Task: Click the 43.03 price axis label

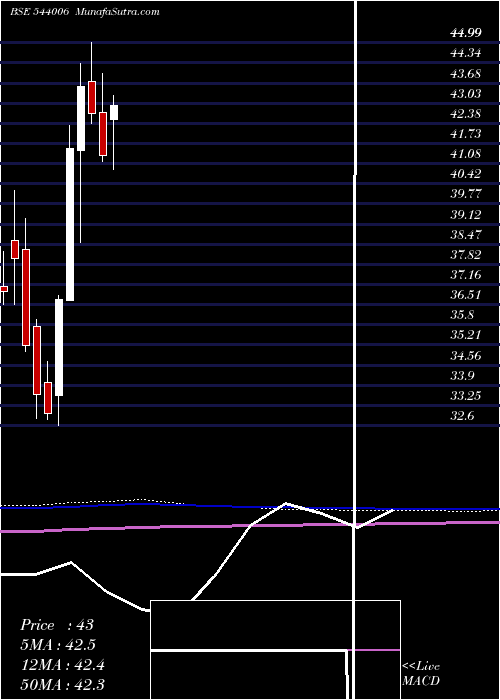Action: coord(466,93)
